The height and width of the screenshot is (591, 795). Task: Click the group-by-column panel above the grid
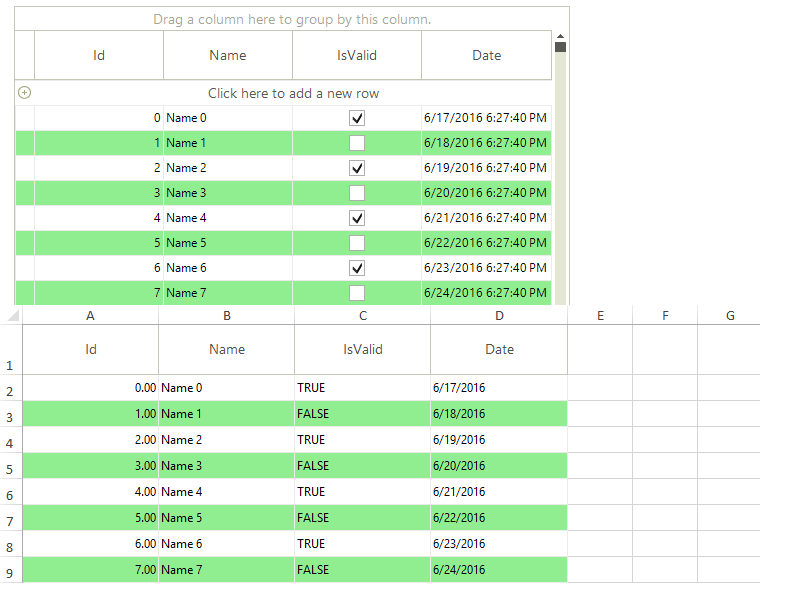coord(292,19)
